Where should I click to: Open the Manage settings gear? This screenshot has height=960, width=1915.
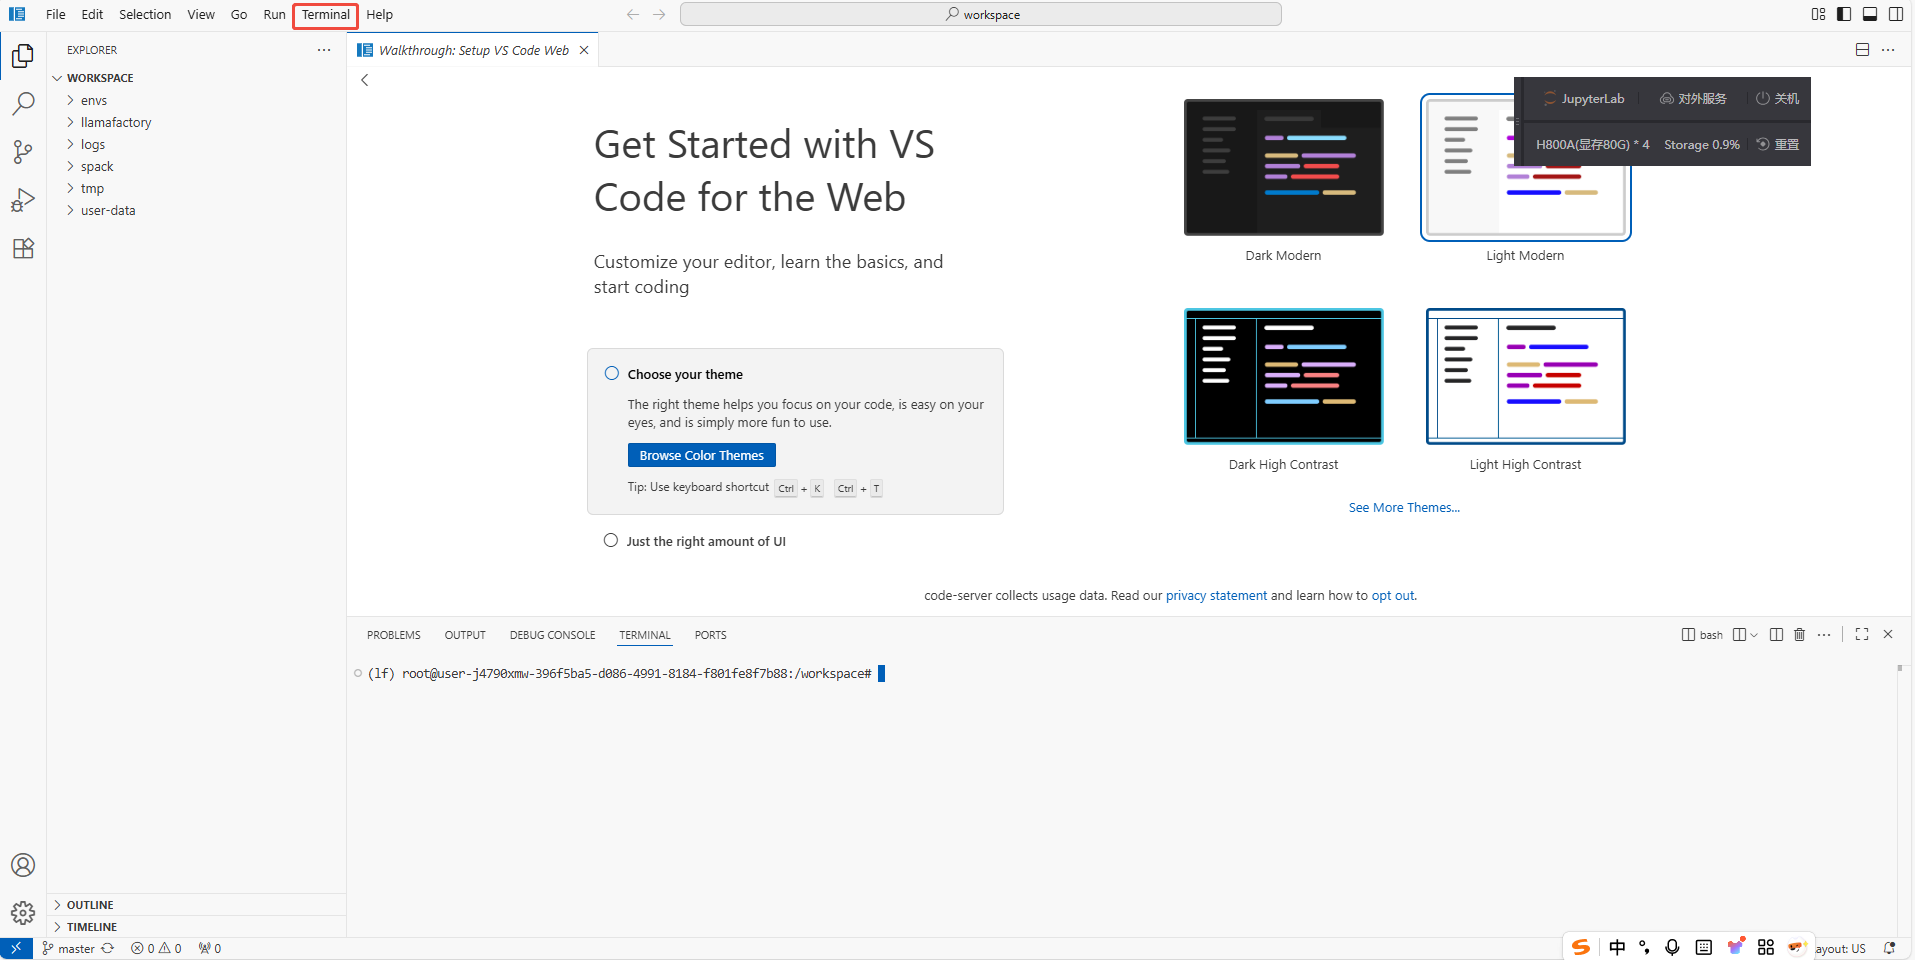(23, 912)
